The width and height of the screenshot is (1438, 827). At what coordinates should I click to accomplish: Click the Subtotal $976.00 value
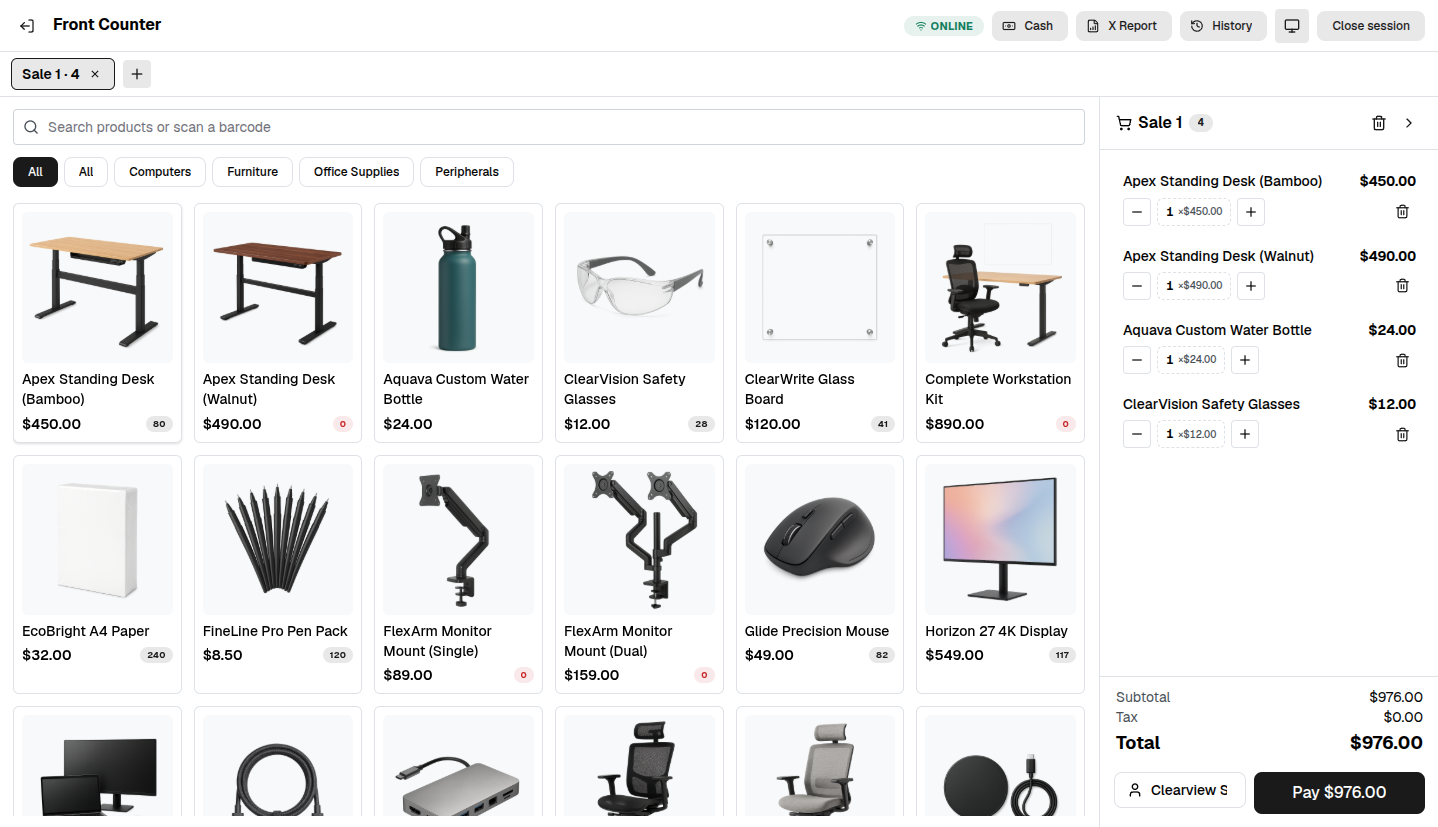click(x=1396, y=697)
